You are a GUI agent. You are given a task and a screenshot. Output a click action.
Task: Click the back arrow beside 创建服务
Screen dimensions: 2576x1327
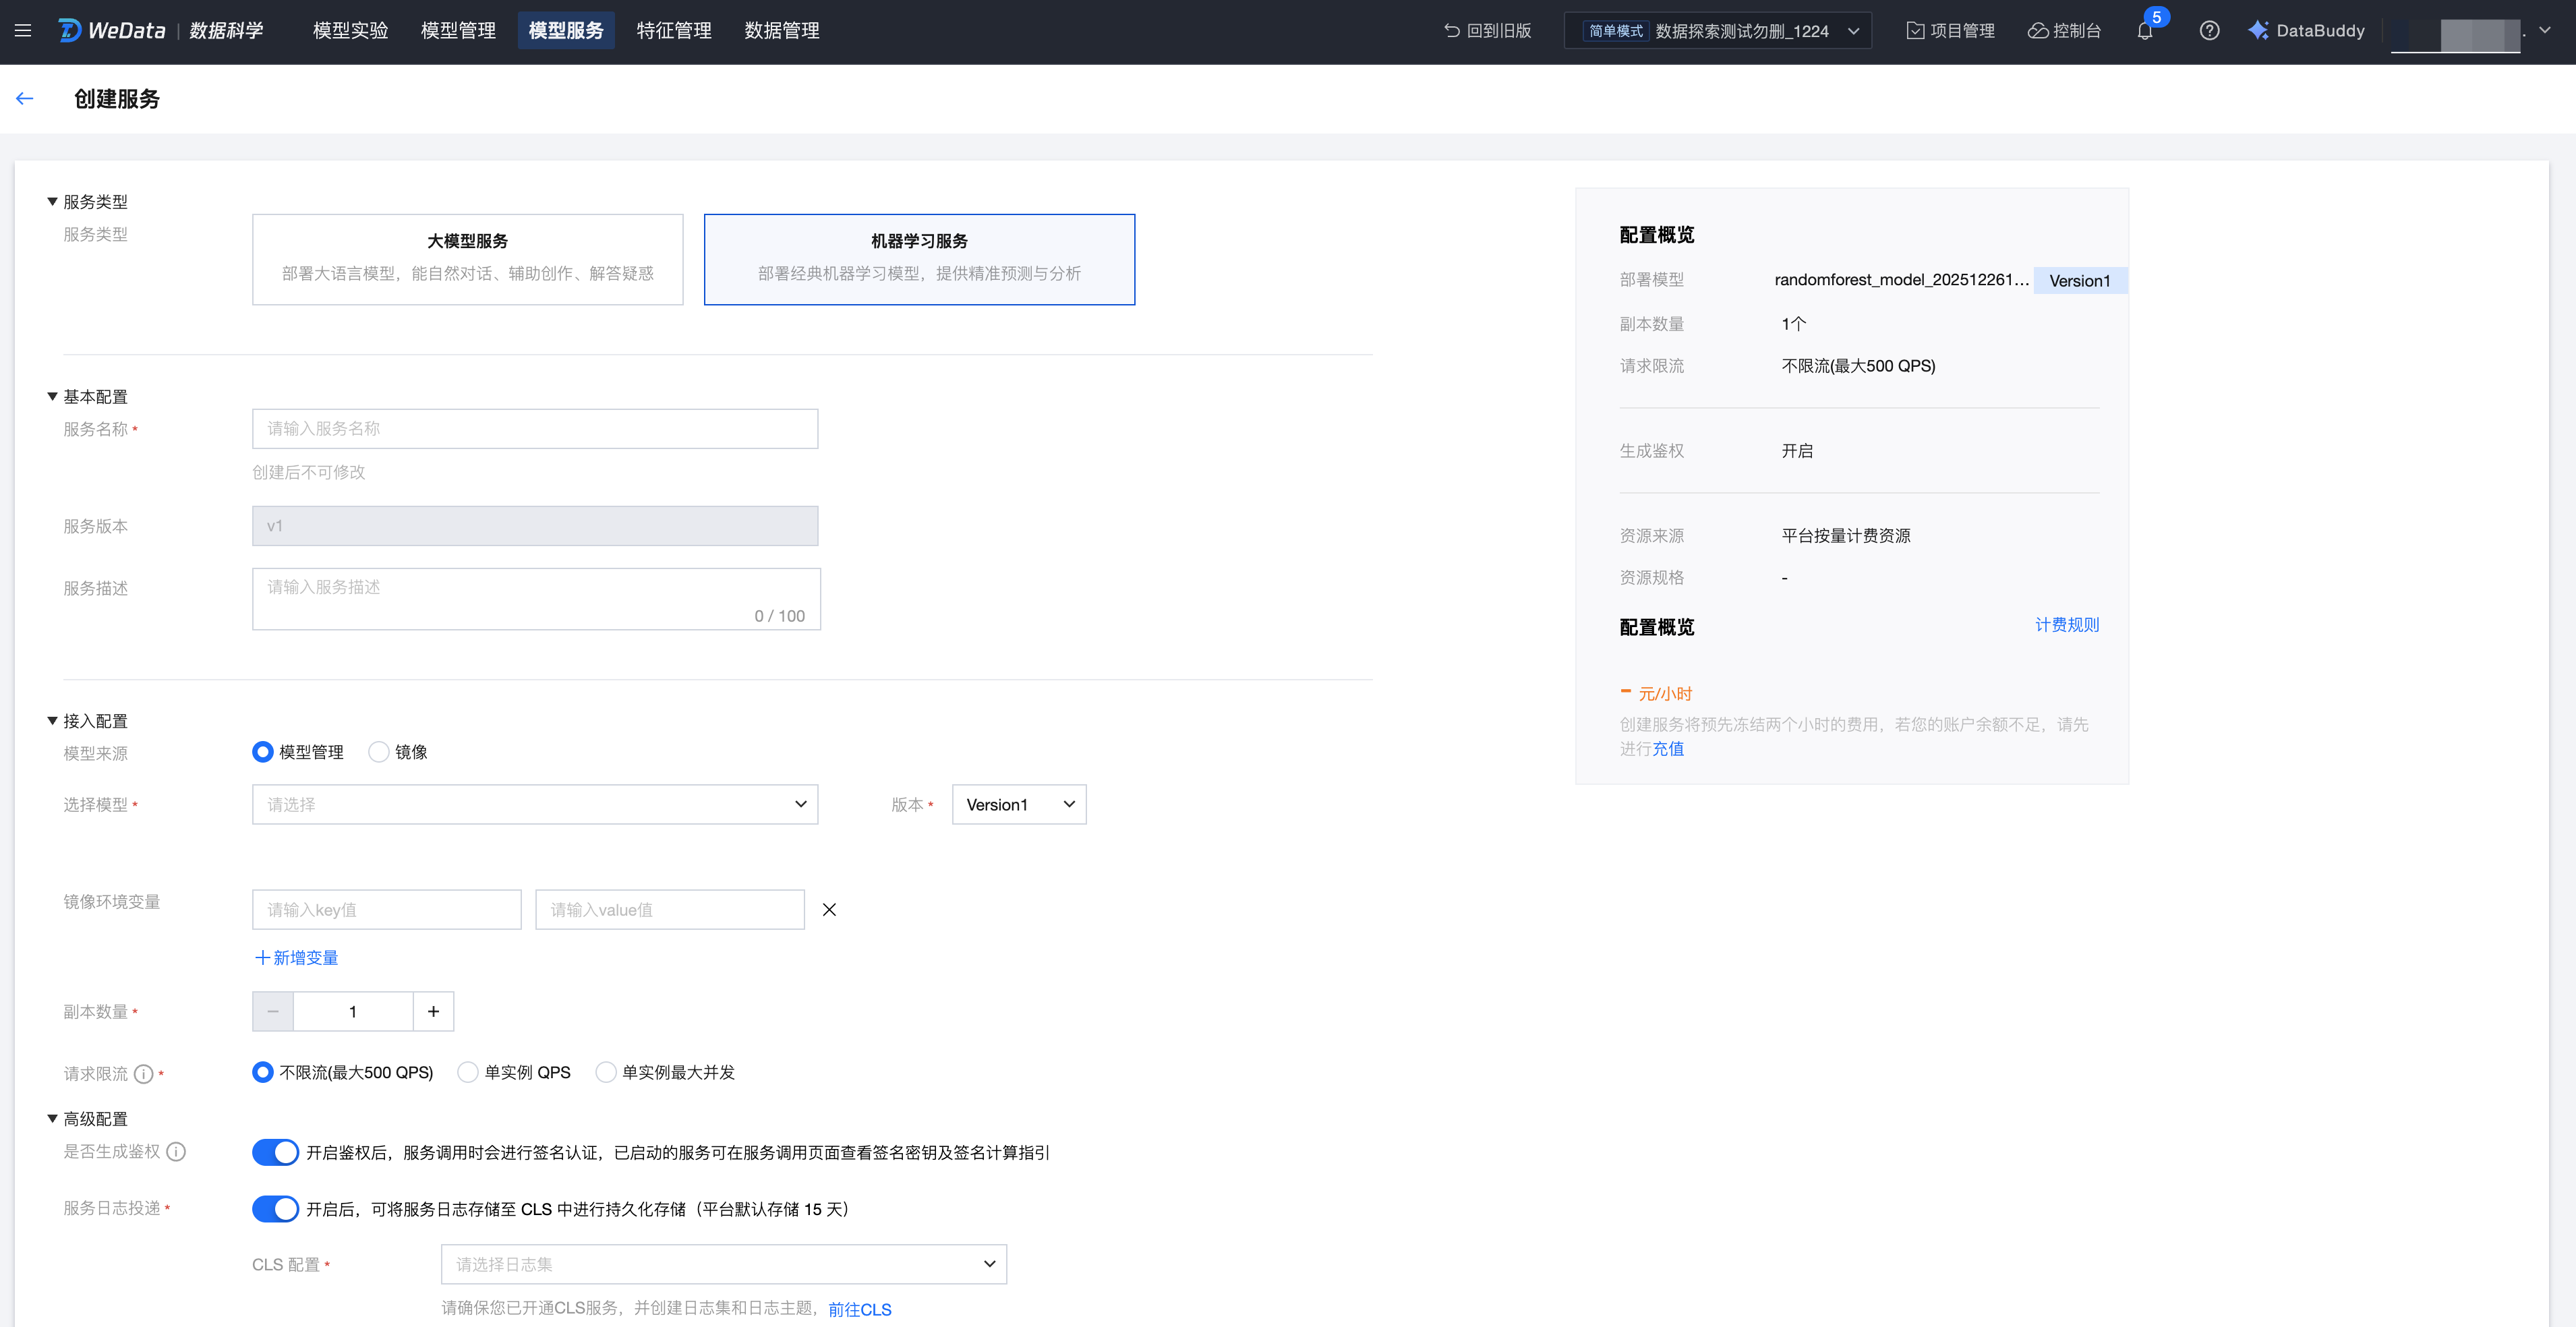25,98
